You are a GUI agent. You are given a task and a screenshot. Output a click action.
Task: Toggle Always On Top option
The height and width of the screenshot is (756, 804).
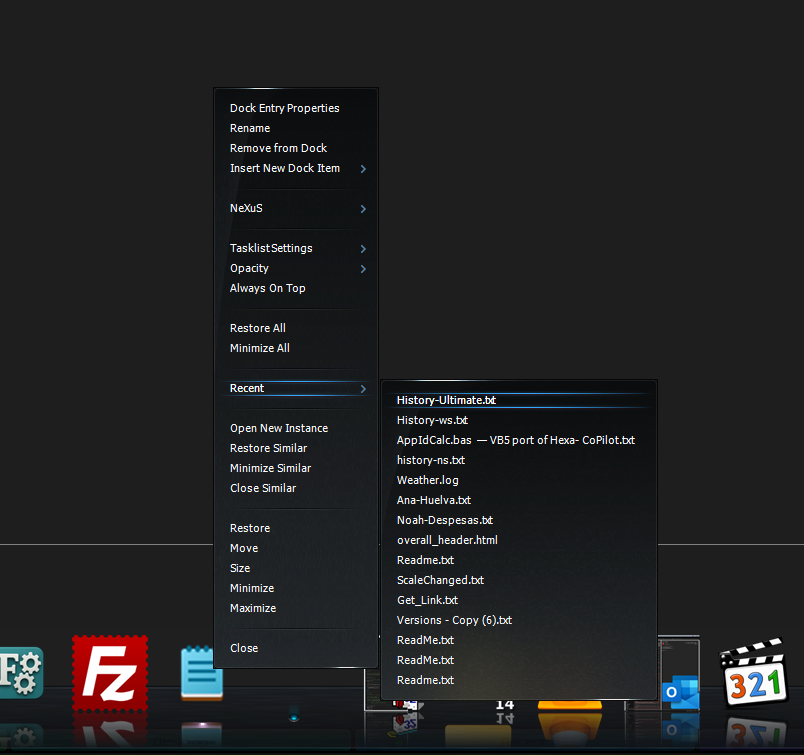267,288
